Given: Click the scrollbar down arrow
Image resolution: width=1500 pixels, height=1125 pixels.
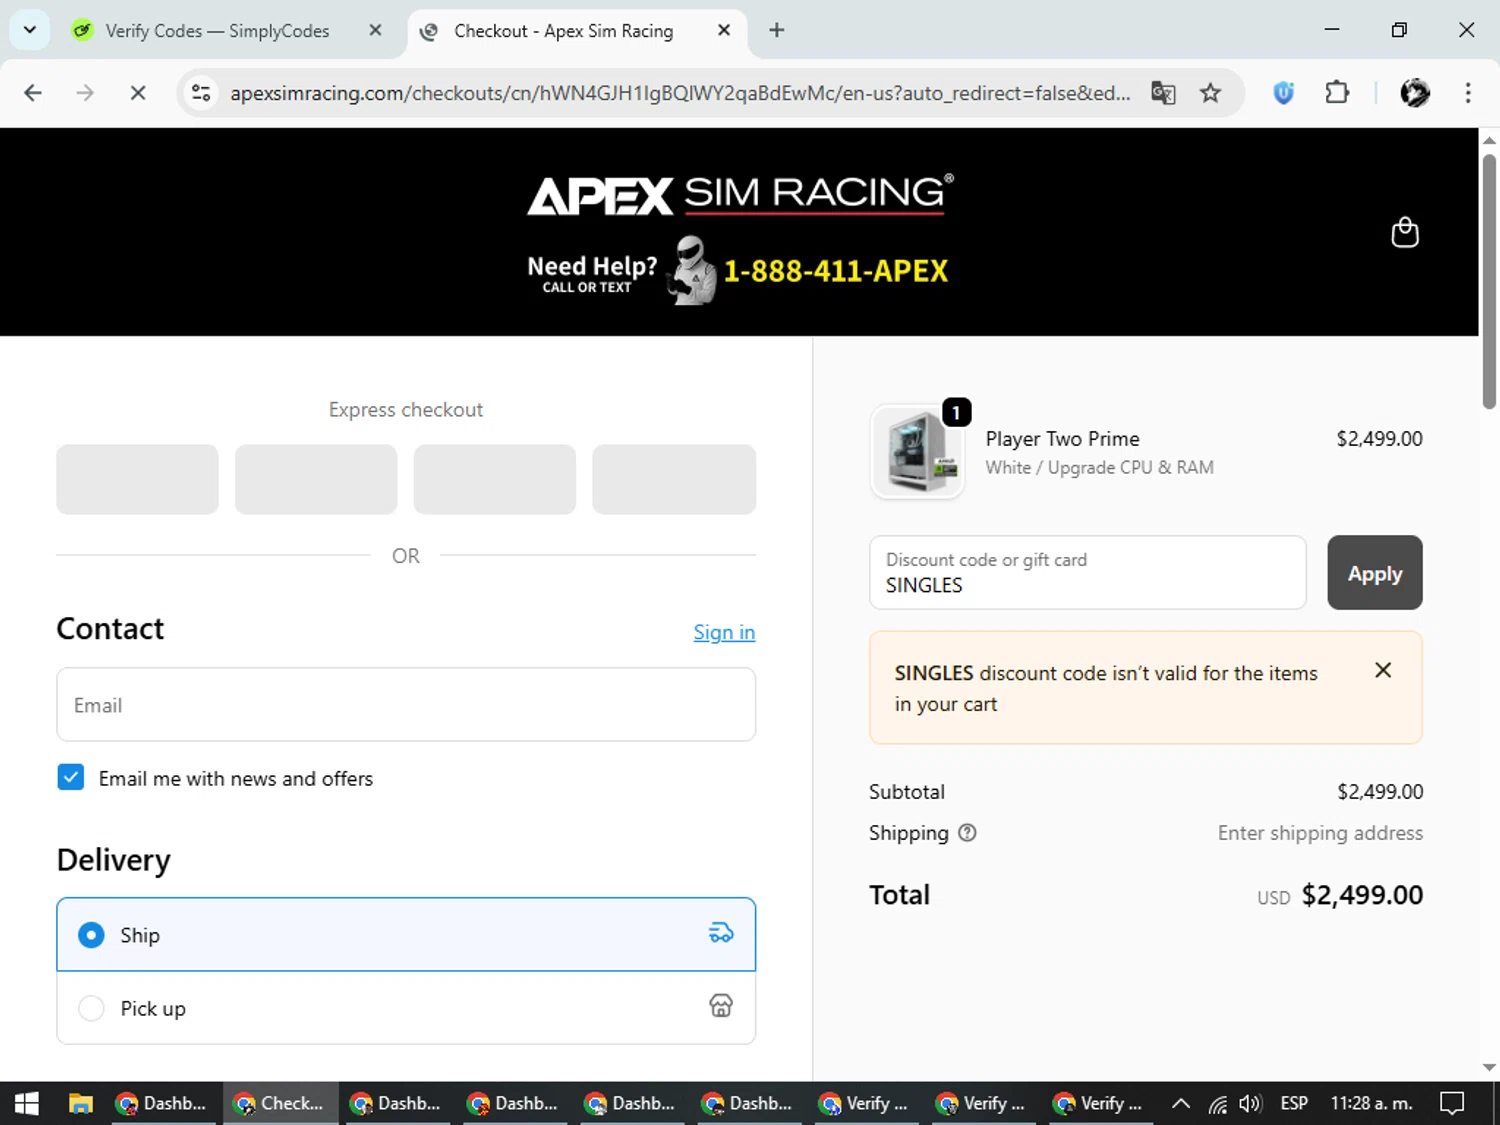Looking at the screenshot, I should (1489, 1067).
